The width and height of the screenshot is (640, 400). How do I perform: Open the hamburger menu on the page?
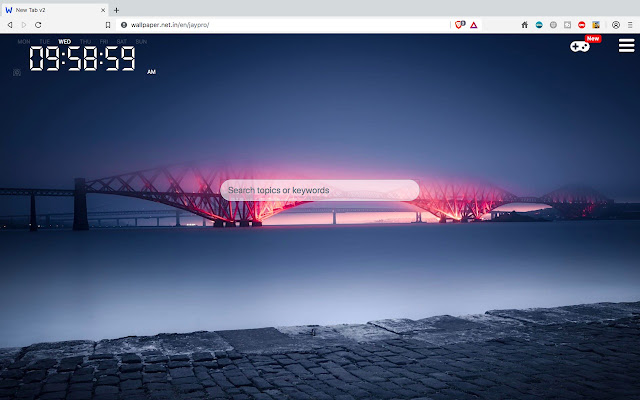[x=626, y=45]
